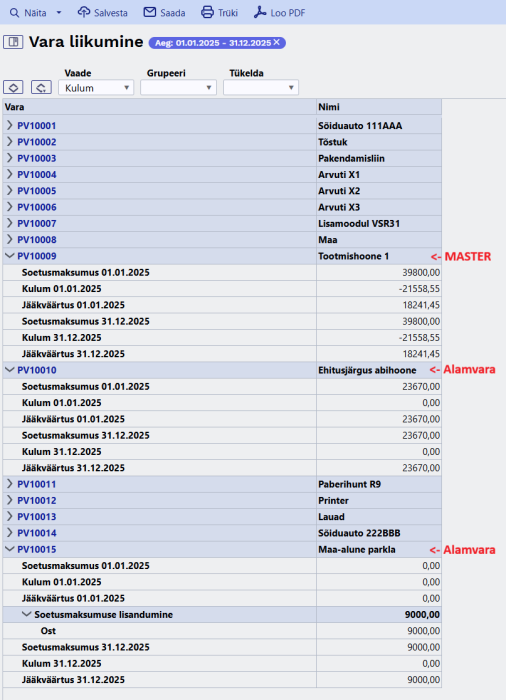Expand the PV10008 row
This screenshot has width=506, height=700.
tap(9, 239)
